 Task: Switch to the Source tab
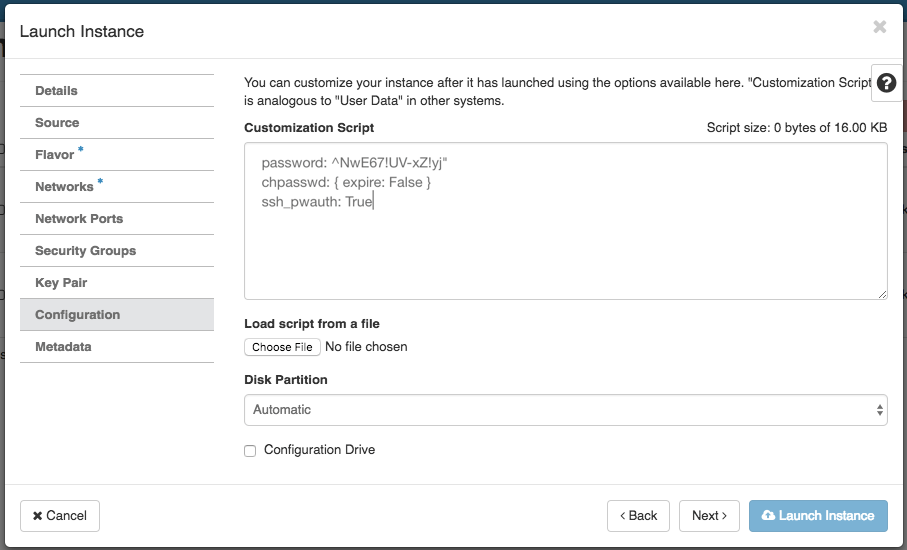point(117,123)
